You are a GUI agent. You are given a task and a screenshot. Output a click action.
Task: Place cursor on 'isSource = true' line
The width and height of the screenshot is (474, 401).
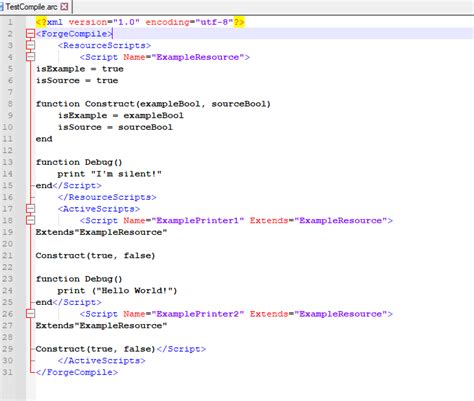click(x=77, y=80)
